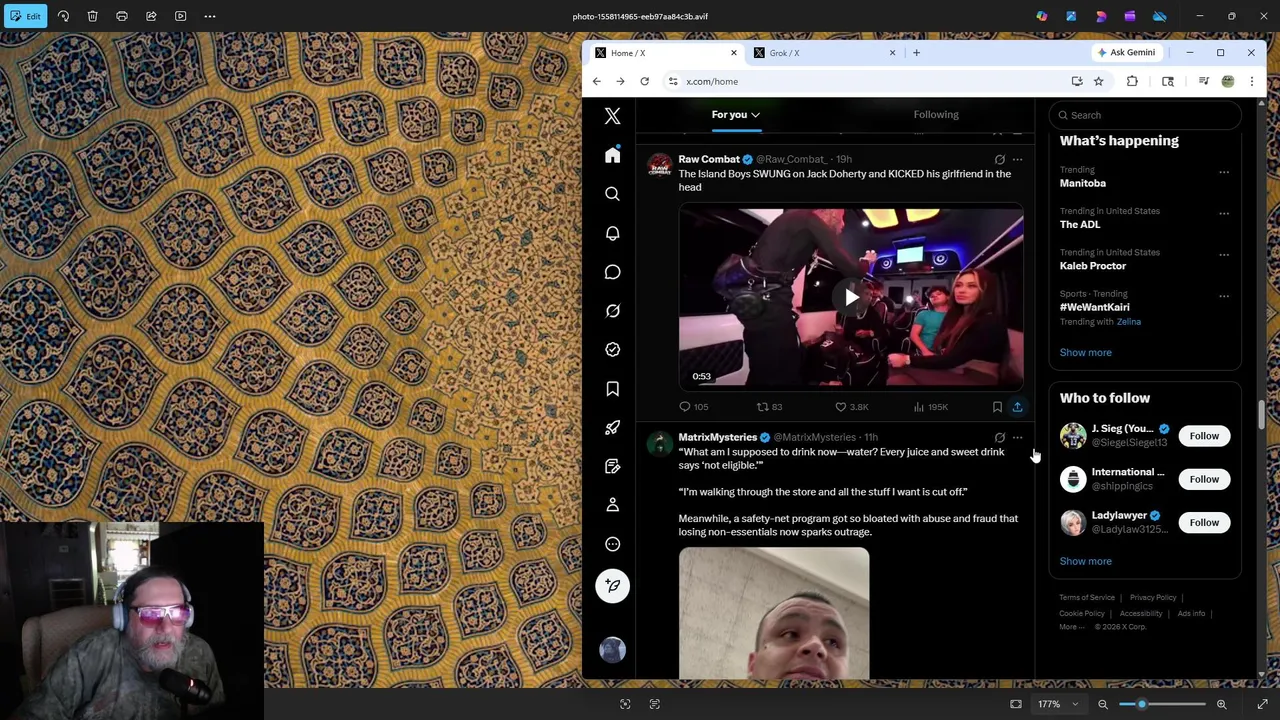Click the x.com/home address bar
This screenshot has height=720, width=1280.
[865, 82]
